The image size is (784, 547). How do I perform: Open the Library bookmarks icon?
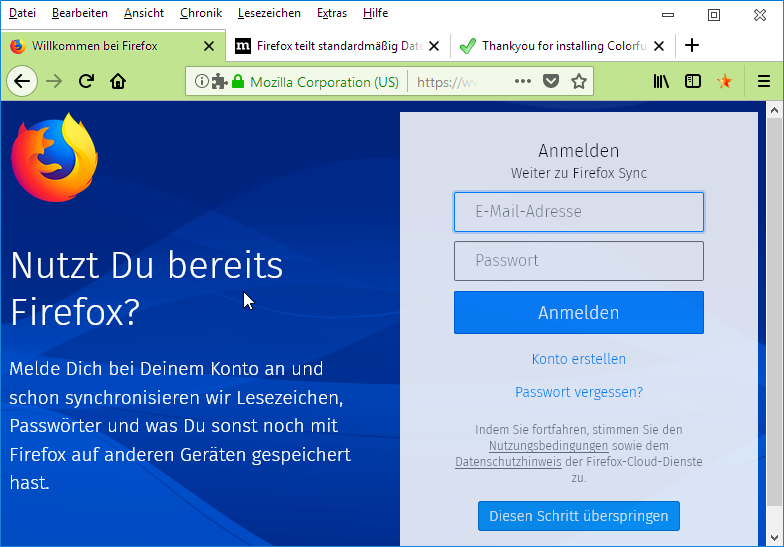[x=661, y=81]
